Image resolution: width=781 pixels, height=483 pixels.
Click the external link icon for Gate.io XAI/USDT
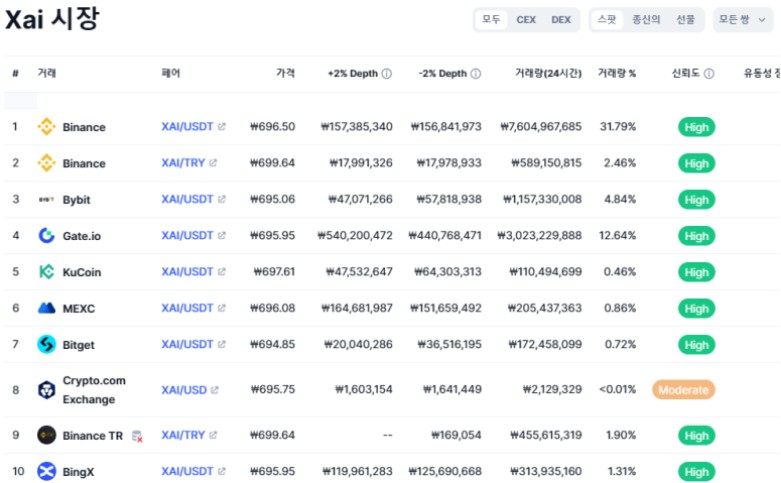[x=222, y=235]
